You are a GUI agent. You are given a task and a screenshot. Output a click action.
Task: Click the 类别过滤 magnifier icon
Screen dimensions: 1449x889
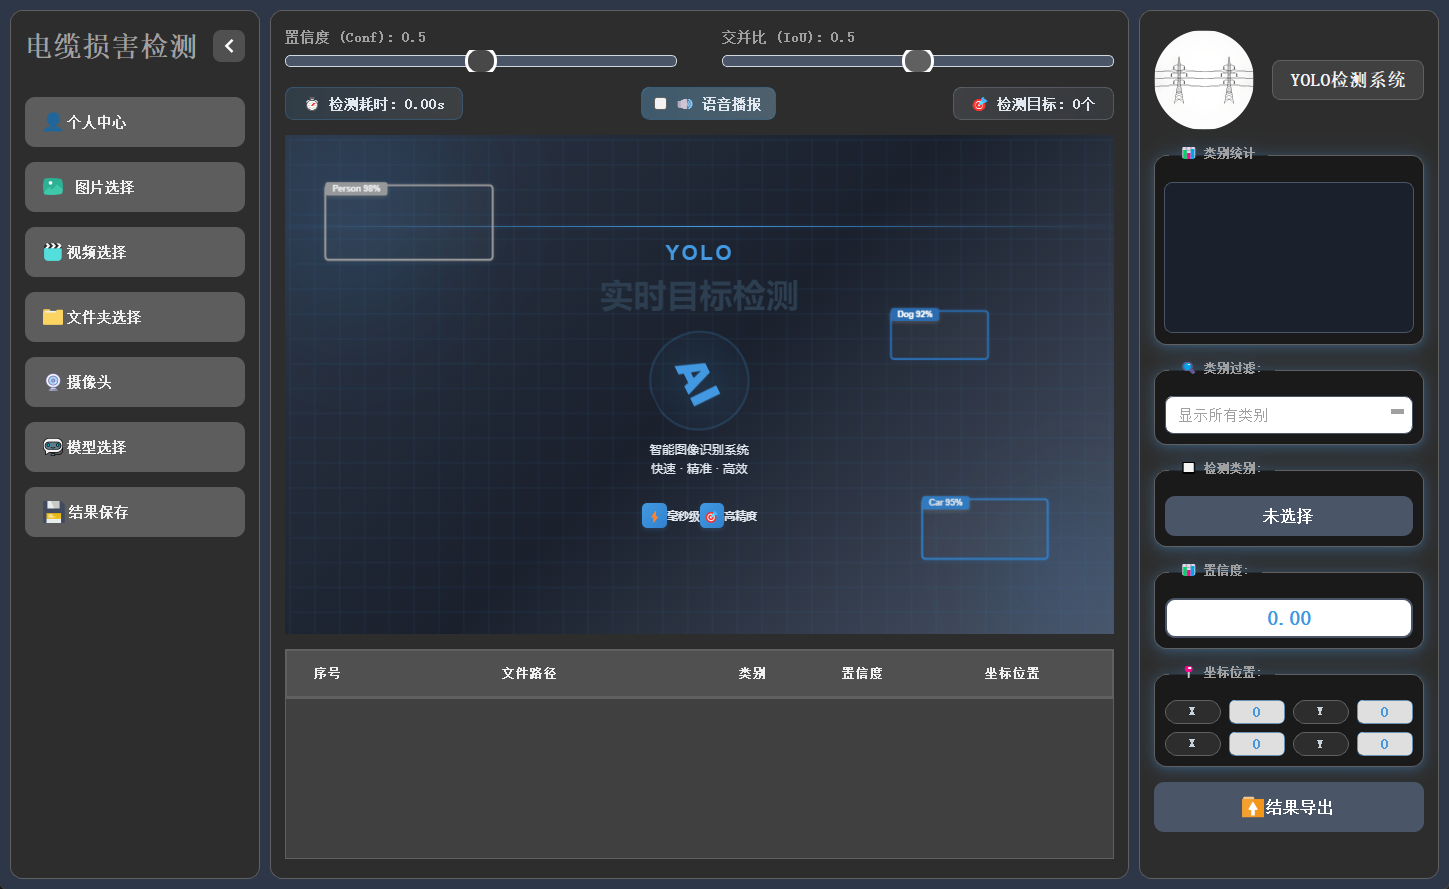(x=1188, y=368)
